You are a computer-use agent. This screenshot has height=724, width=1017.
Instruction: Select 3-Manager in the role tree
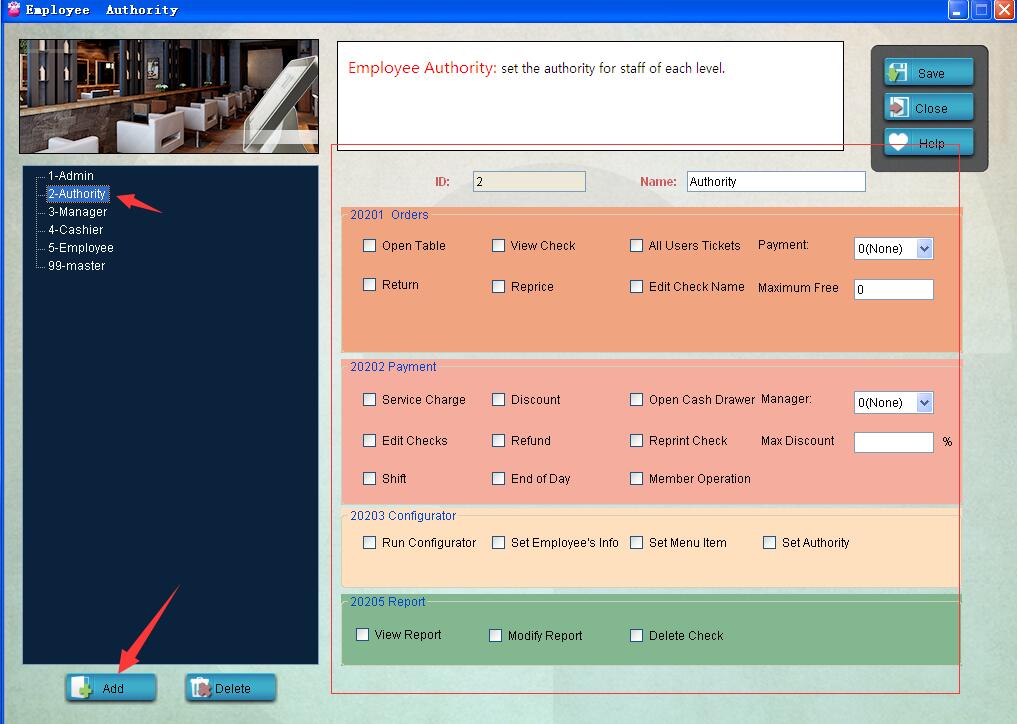point(77,211)
